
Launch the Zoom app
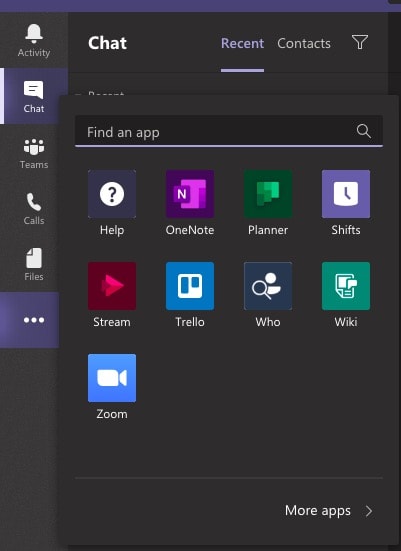coord(112,378)
